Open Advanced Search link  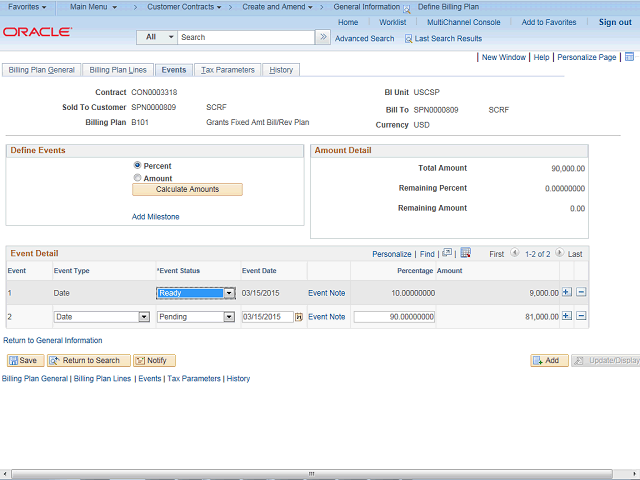point(364,39)
